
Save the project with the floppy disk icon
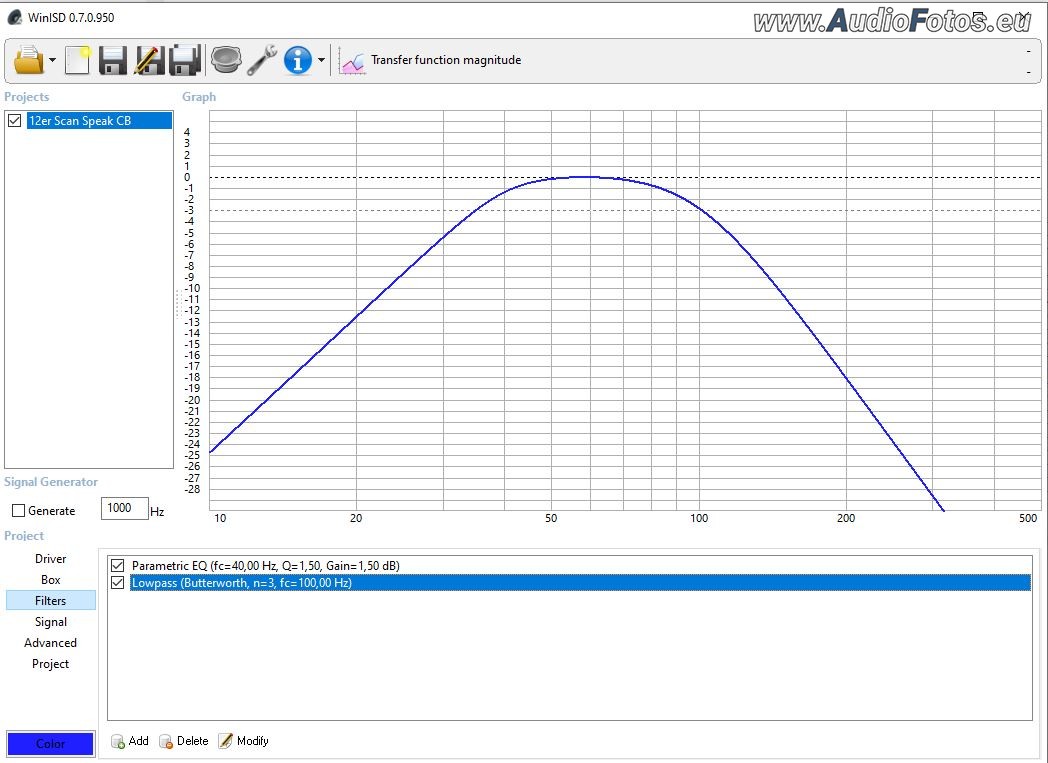113,60
